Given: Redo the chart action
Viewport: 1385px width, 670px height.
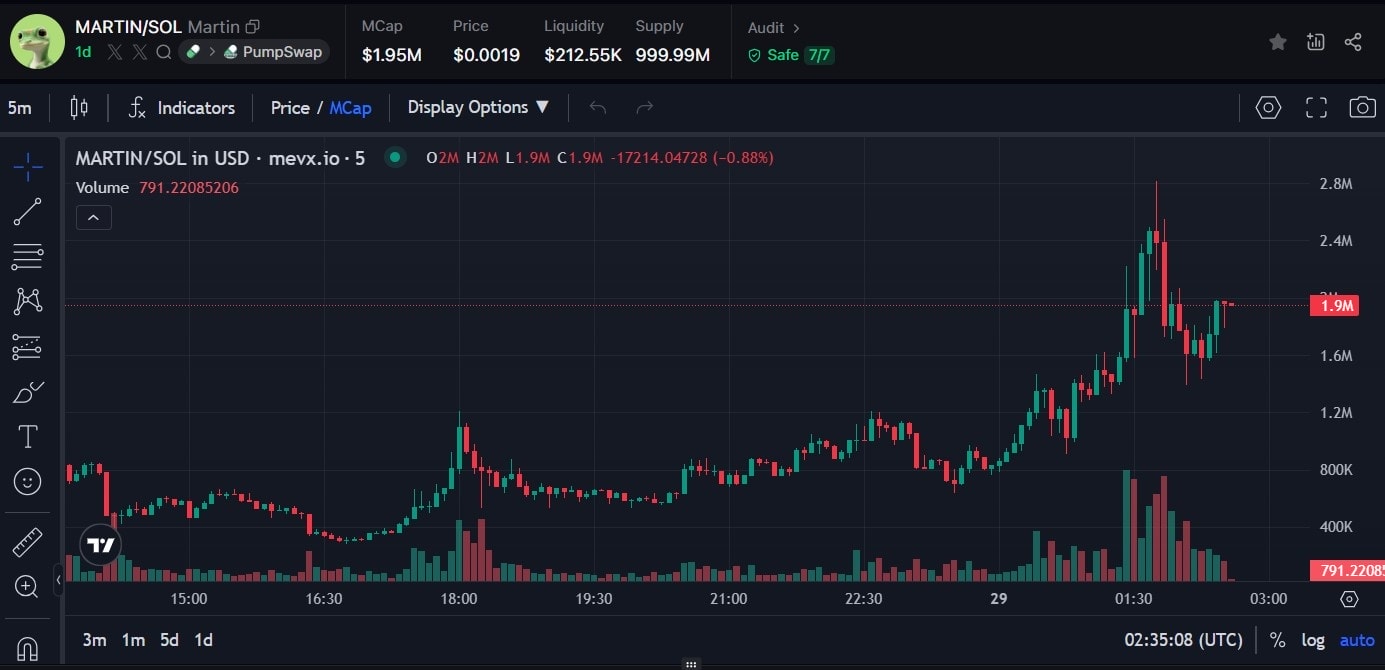Looking at the screenshot, I should click(645, 107).
